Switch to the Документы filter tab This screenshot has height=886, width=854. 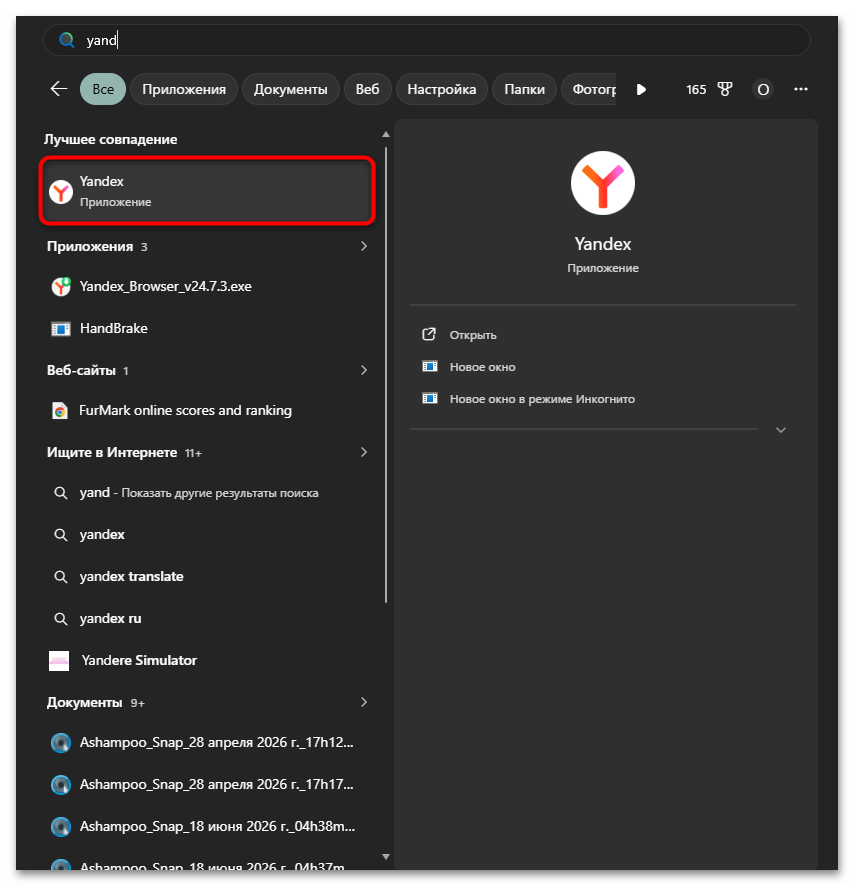tap(291, 89)
